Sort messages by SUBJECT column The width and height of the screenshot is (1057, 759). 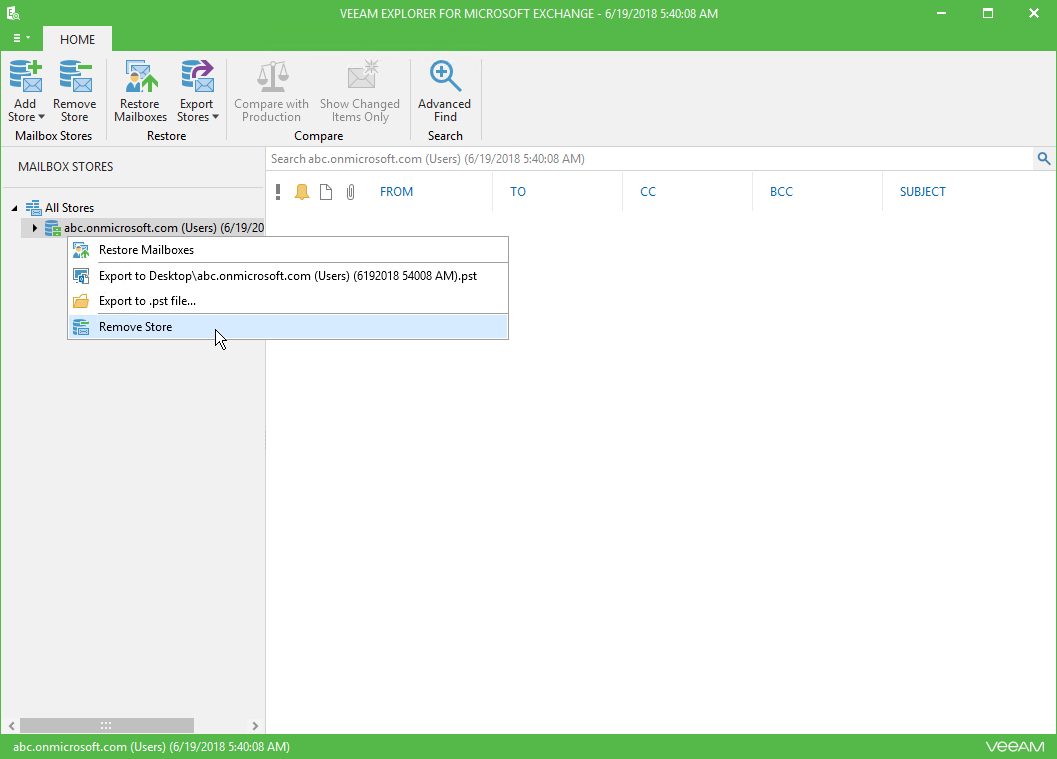(x=923, y=192)
